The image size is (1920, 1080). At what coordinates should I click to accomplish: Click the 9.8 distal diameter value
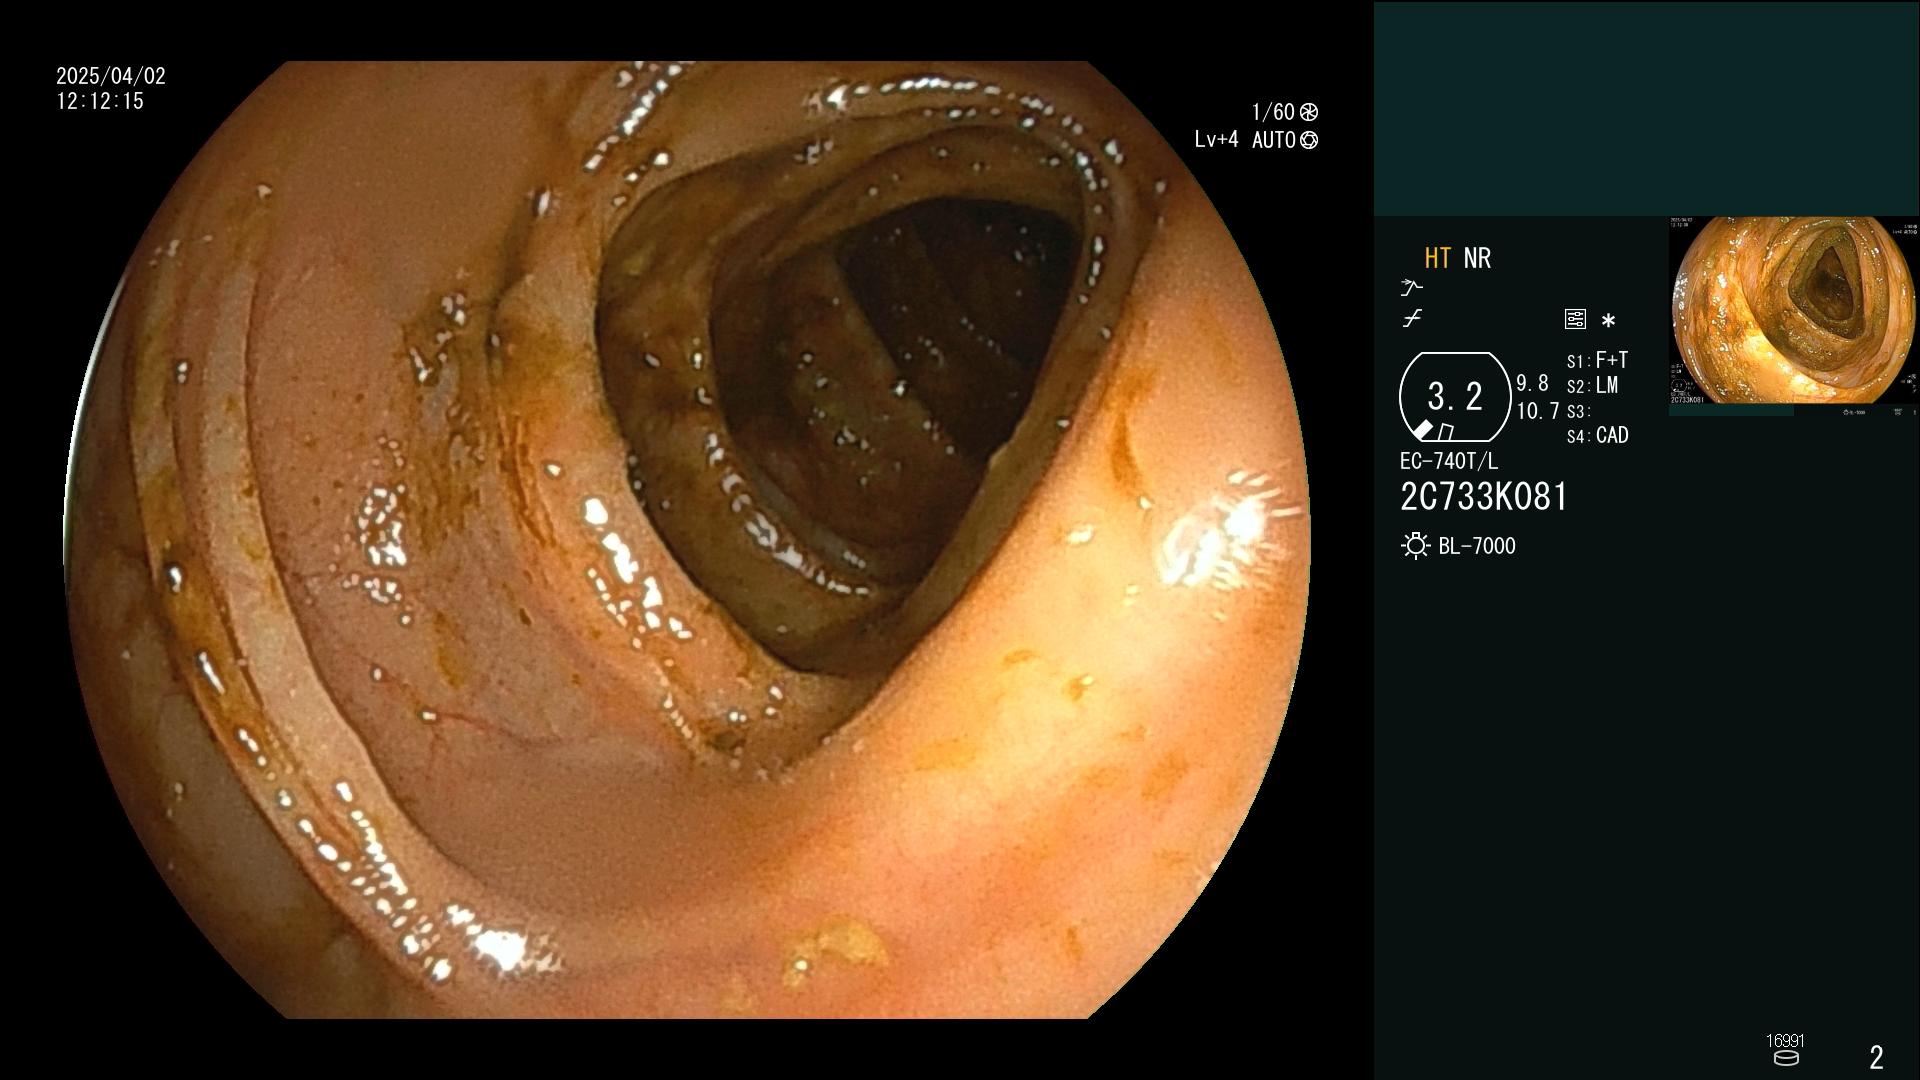pos(1532,384)
